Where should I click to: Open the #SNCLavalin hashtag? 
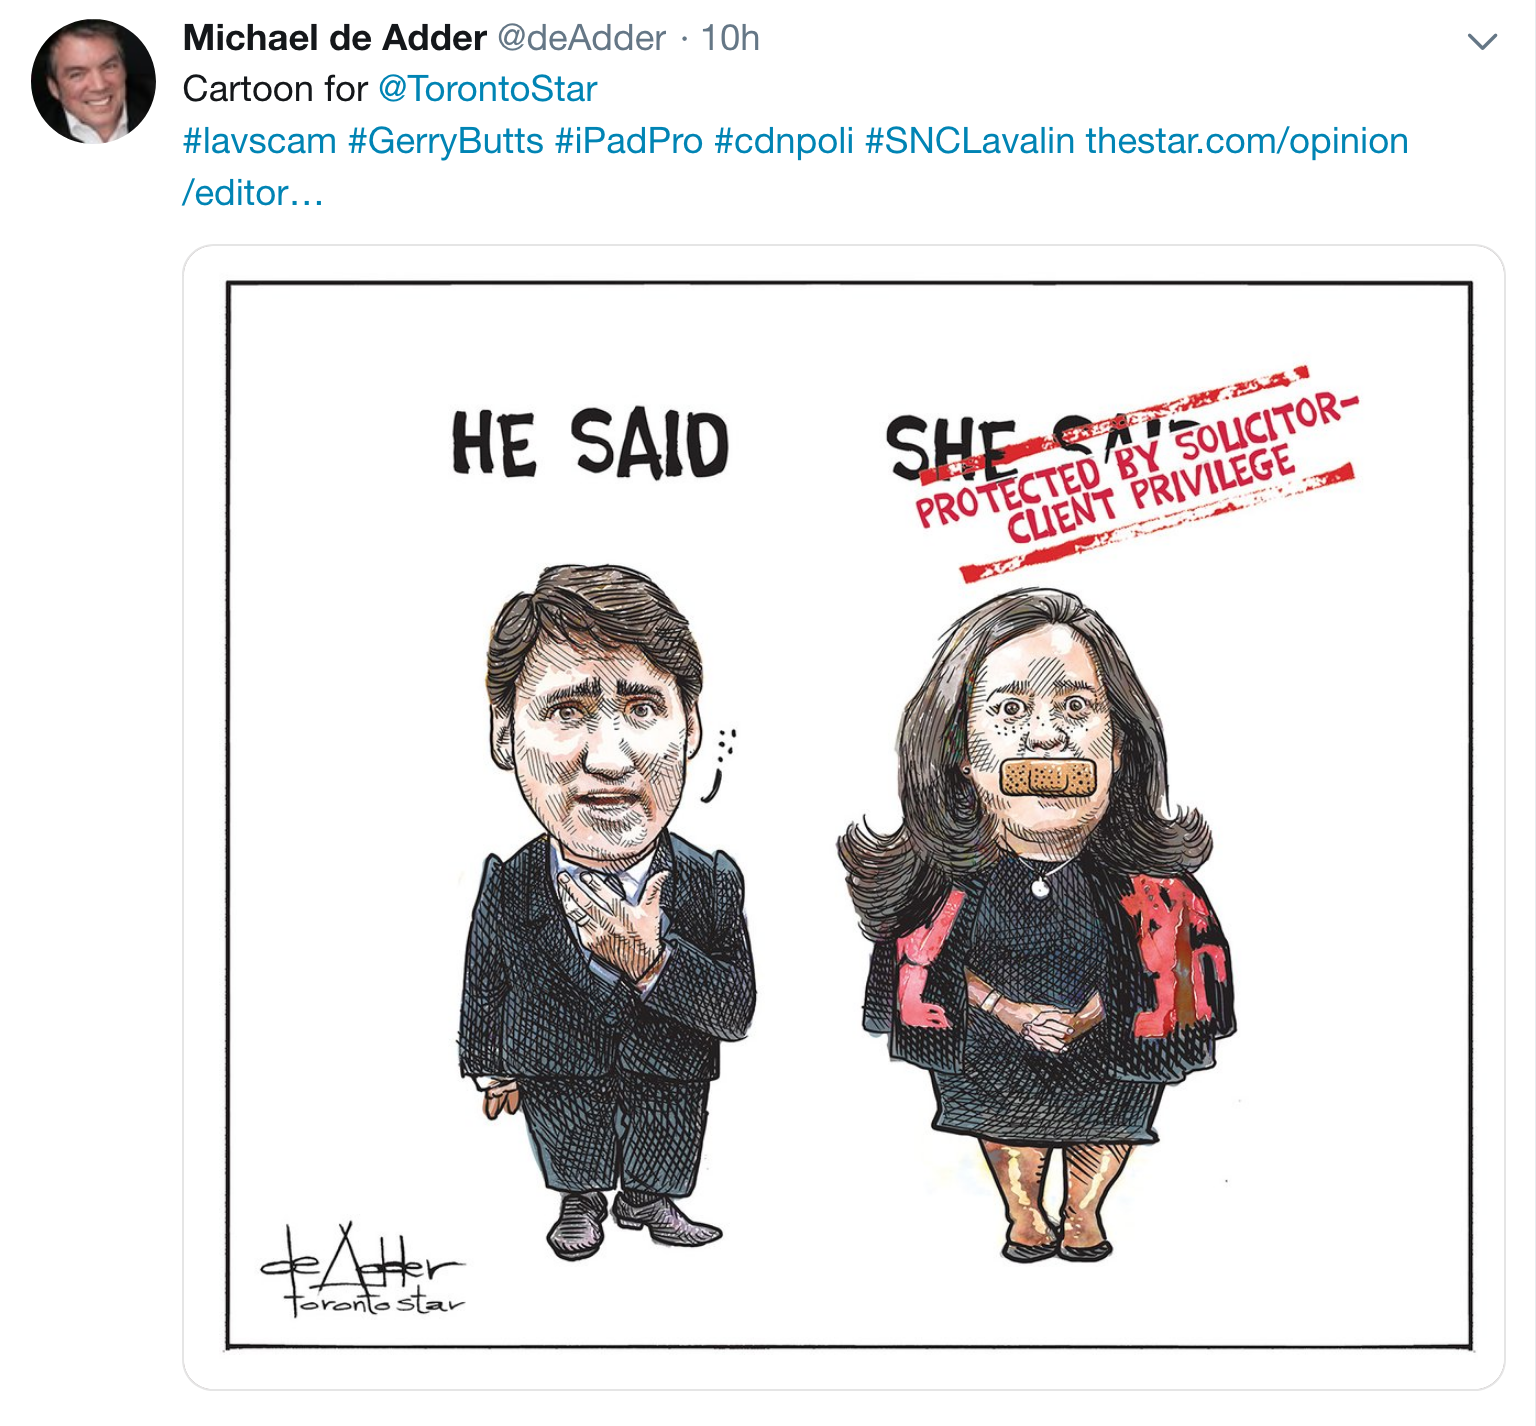(969, 141)
